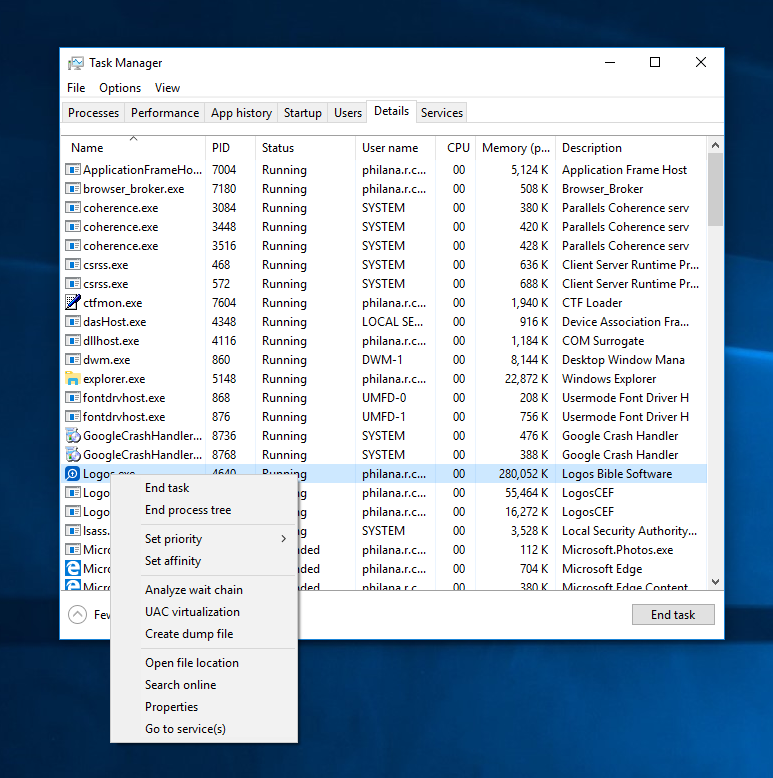Image resolution: width=773 pixels, height=778 pixels.
Task: Select Search online from the menu
Action: pos(204,685)
